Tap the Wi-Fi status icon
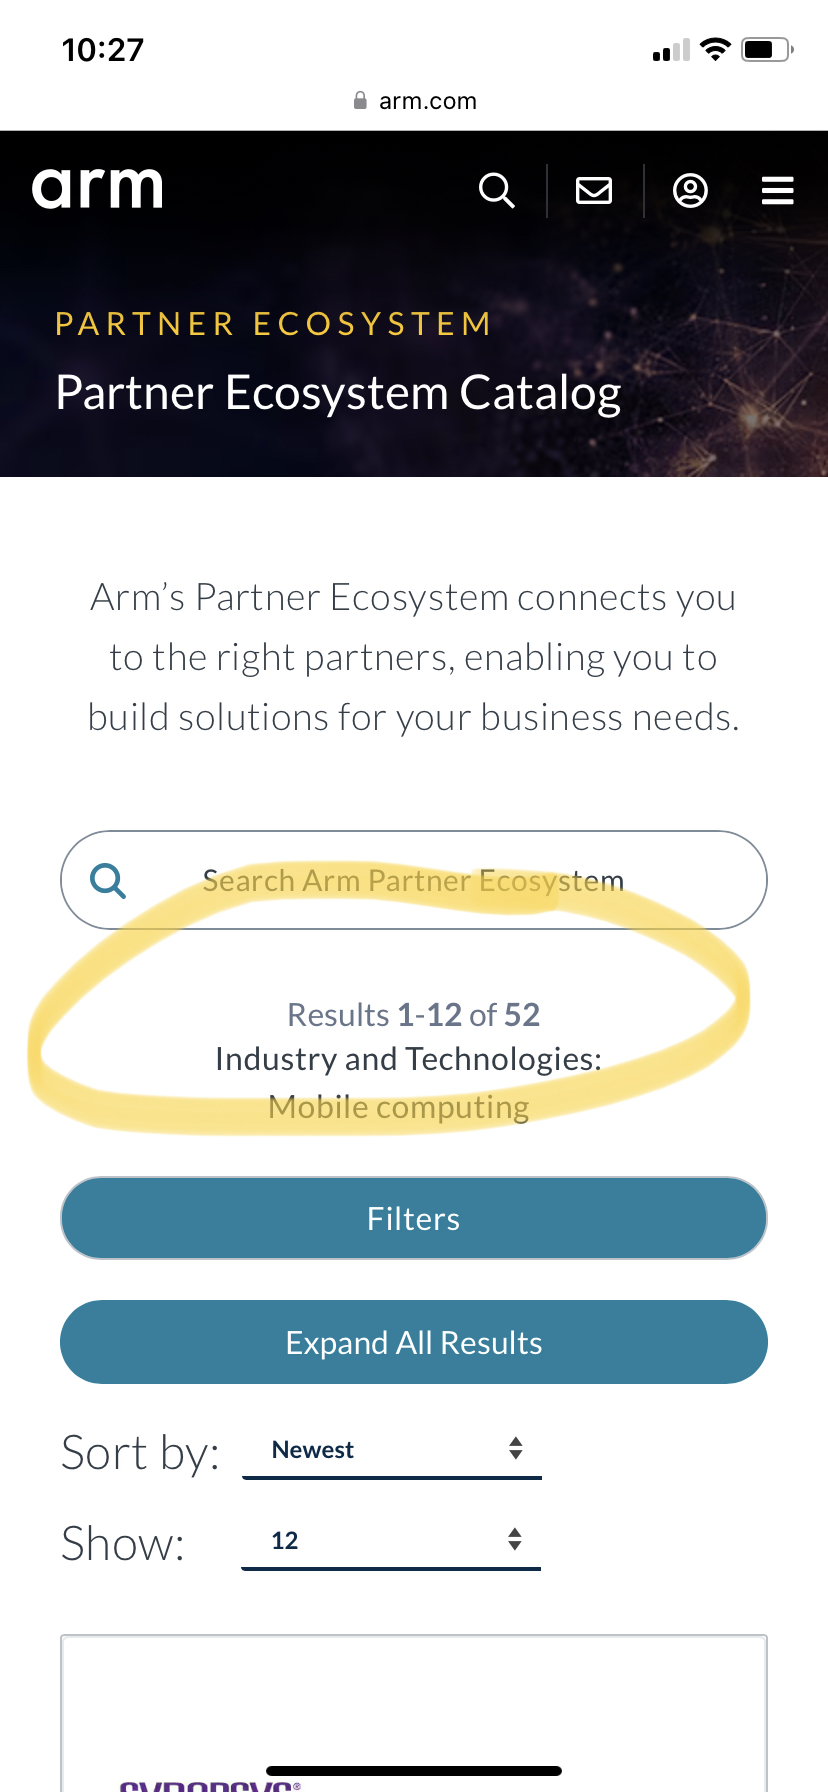The height and width of the screenshot is (1792, 828). (x=715, y=49)
